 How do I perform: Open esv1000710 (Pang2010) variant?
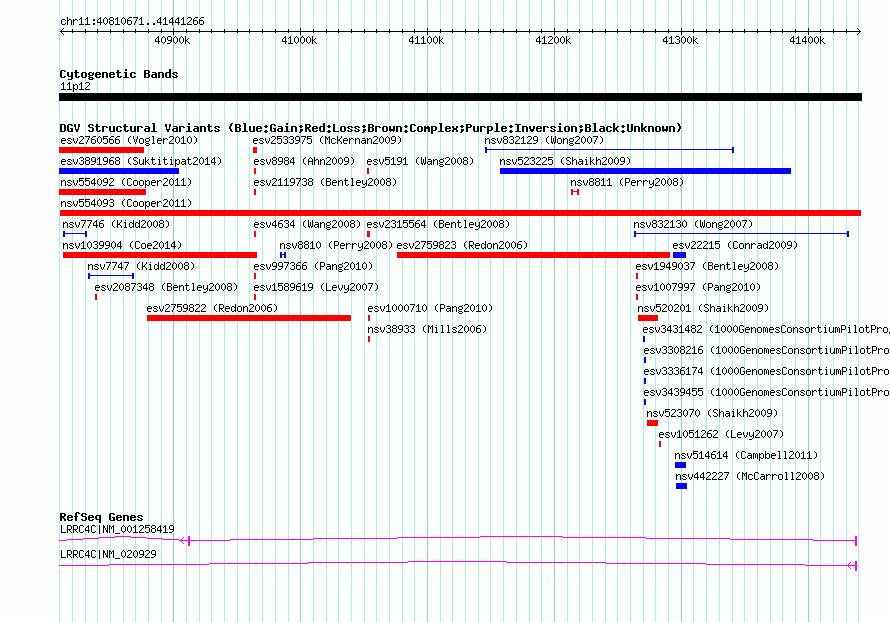430,308
